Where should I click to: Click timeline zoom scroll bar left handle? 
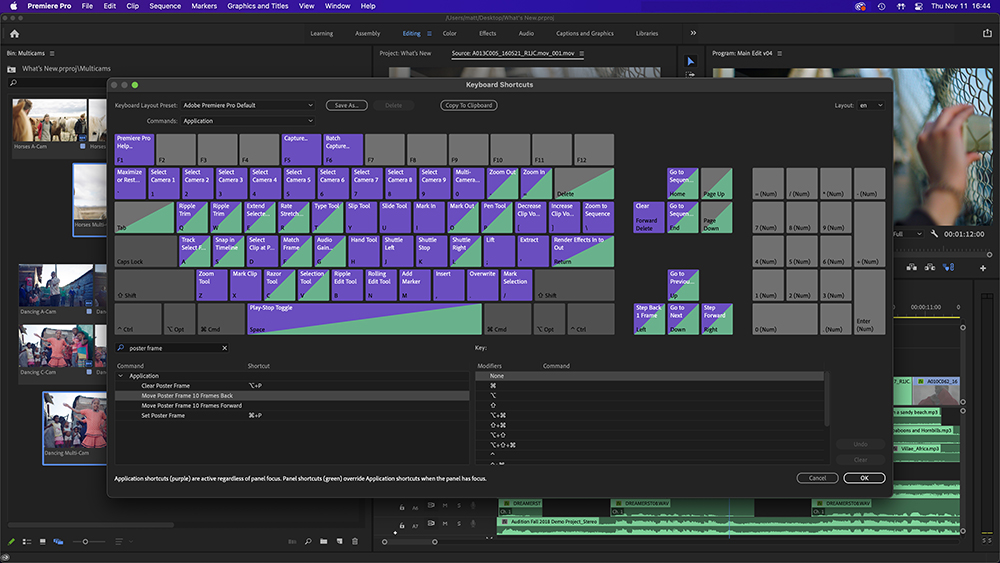(x=385, y=542)
